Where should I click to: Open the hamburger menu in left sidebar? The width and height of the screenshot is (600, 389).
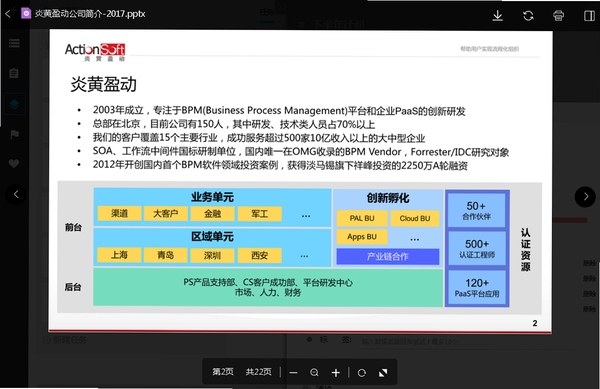[x=14, y=43]
